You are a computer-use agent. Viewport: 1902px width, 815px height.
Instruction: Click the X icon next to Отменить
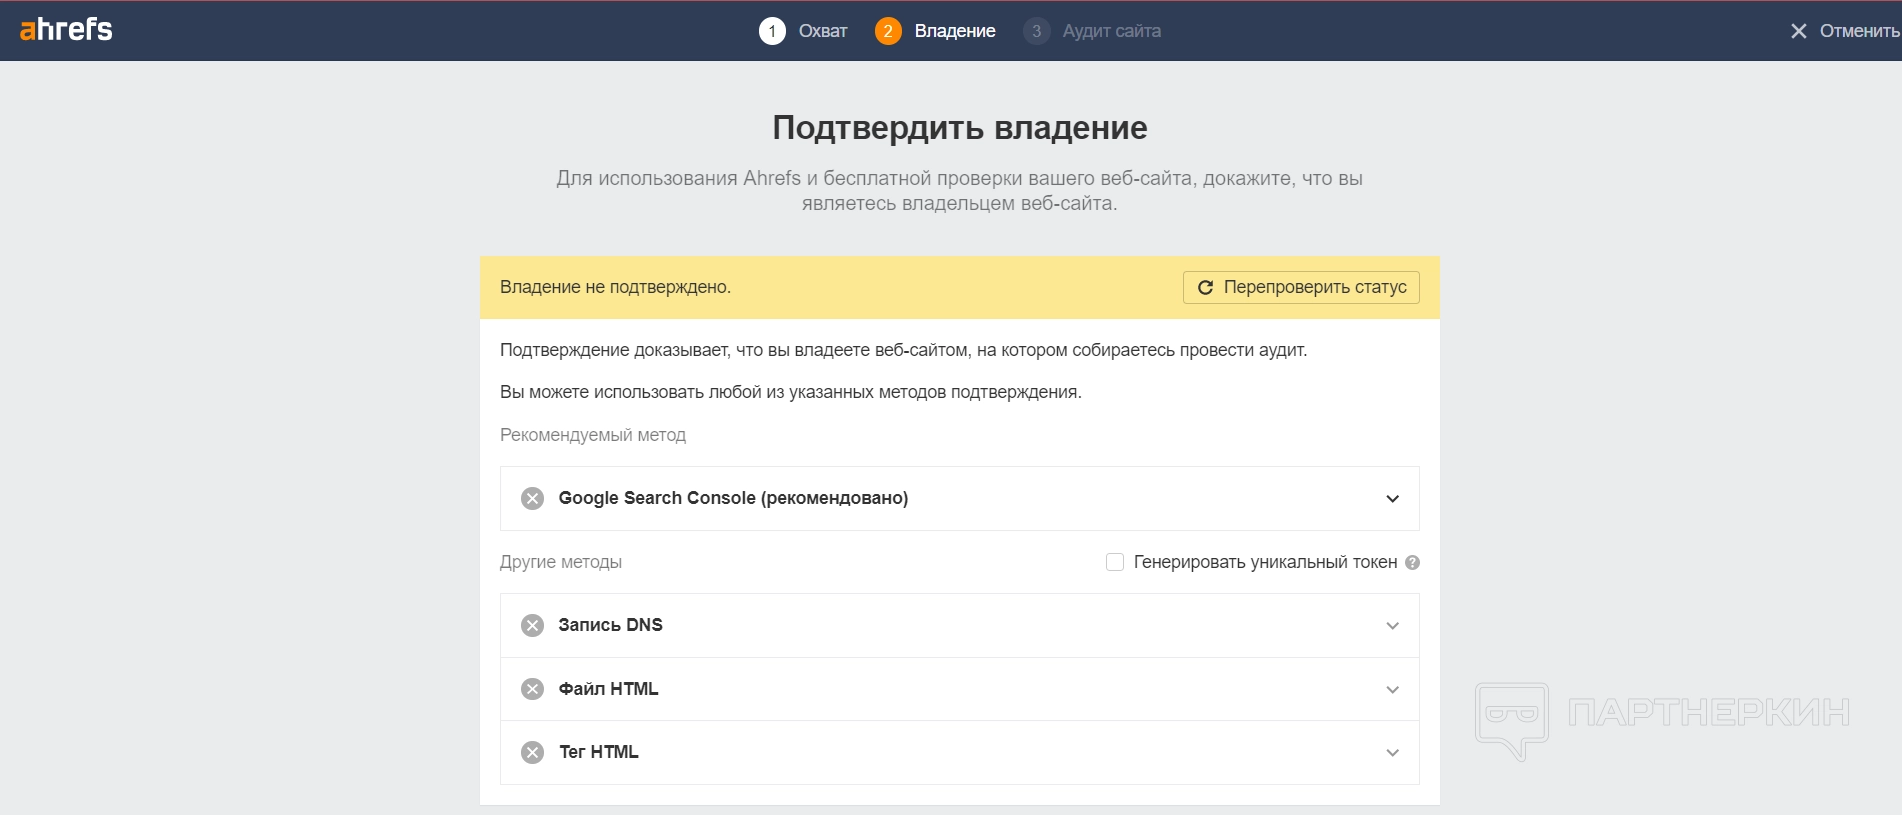[1798, 31]
